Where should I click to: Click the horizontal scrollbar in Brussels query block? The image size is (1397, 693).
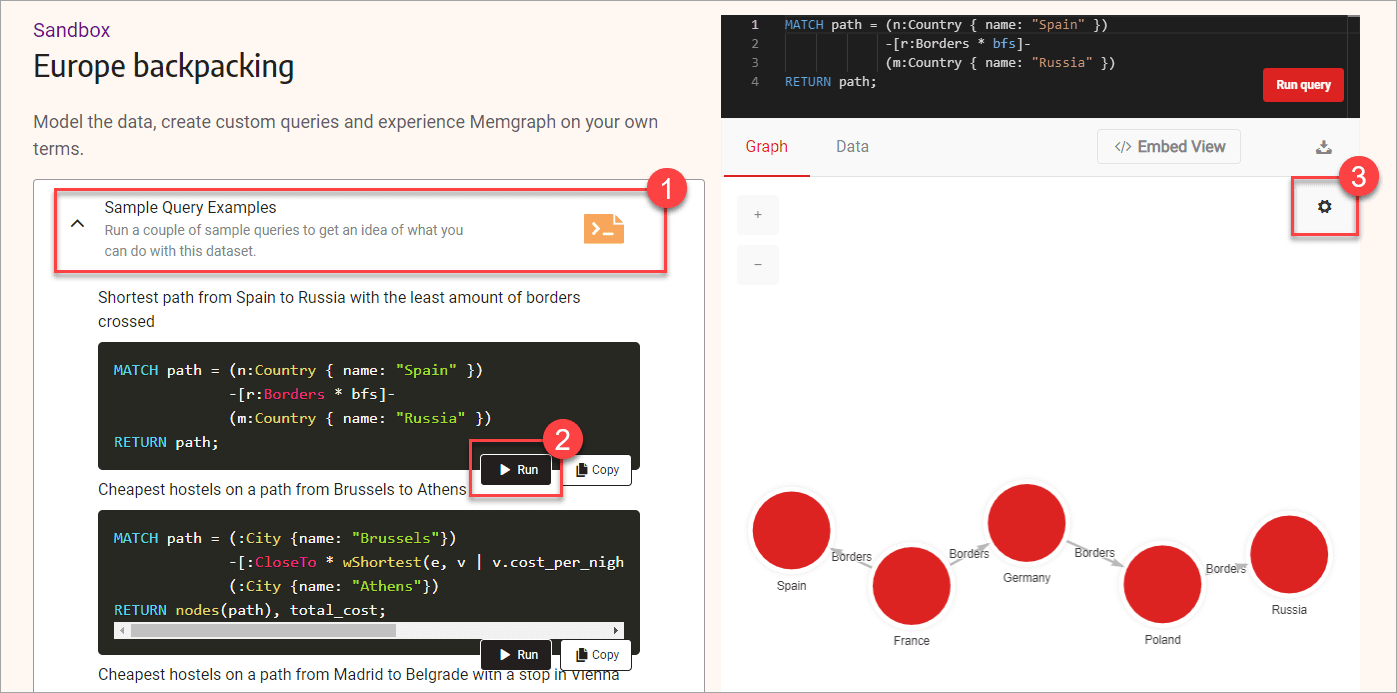pos(264,631)
